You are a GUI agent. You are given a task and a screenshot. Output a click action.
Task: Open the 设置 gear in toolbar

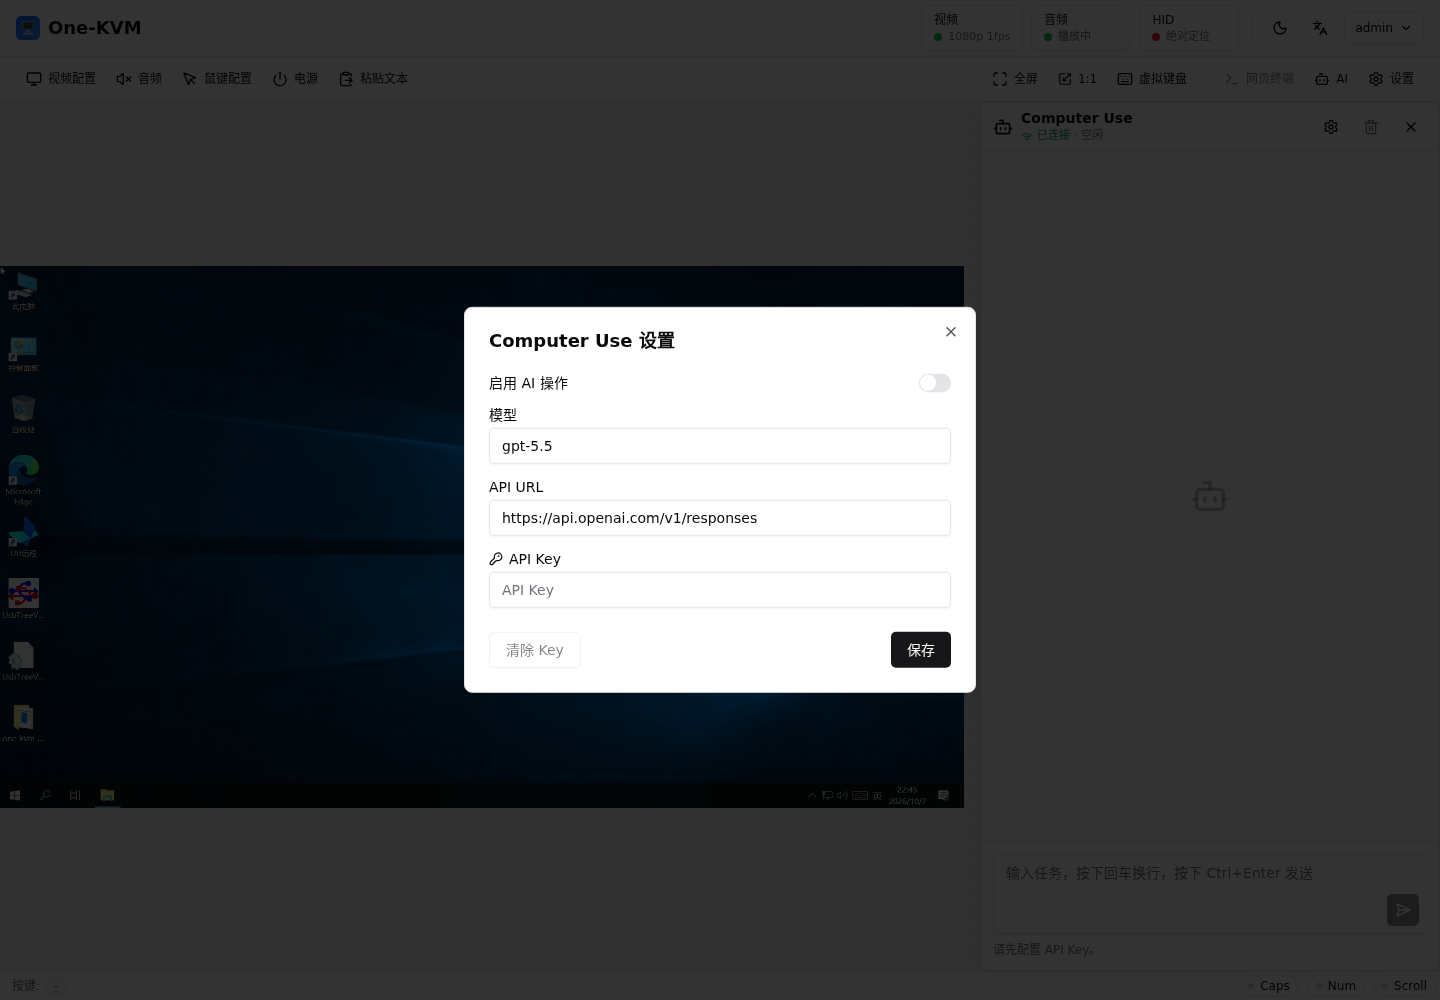[x=1391, y=78]
